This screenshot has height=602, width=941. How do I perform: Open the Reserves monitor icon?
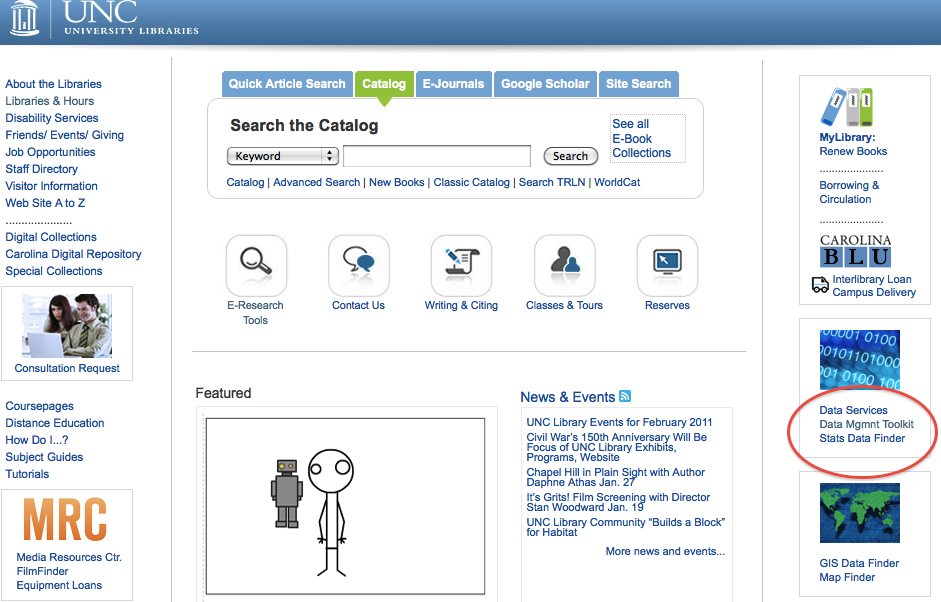(x=667, y=265)
